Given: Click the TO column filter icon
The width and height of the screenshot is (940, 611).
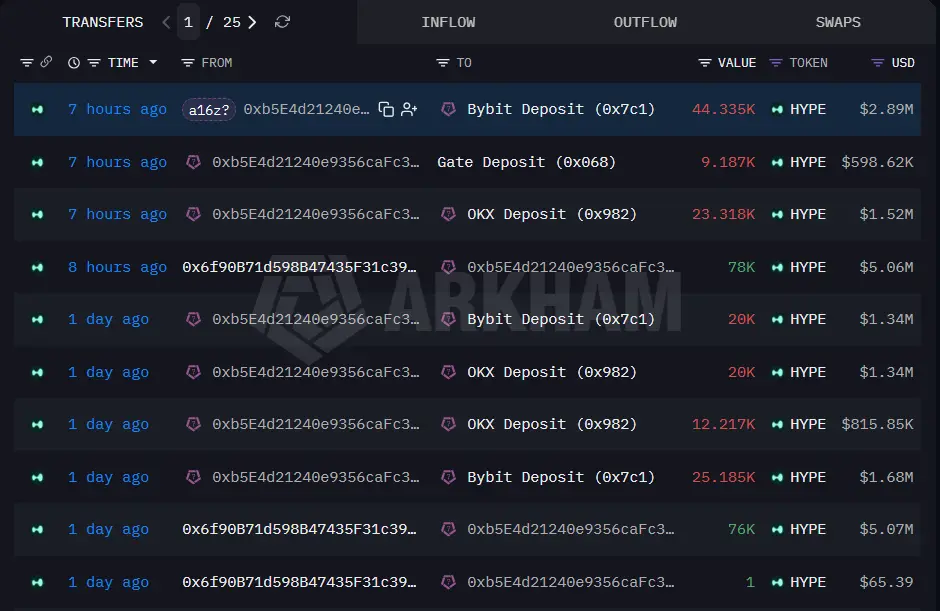Looking at the screenshot, I should (442, 63).
